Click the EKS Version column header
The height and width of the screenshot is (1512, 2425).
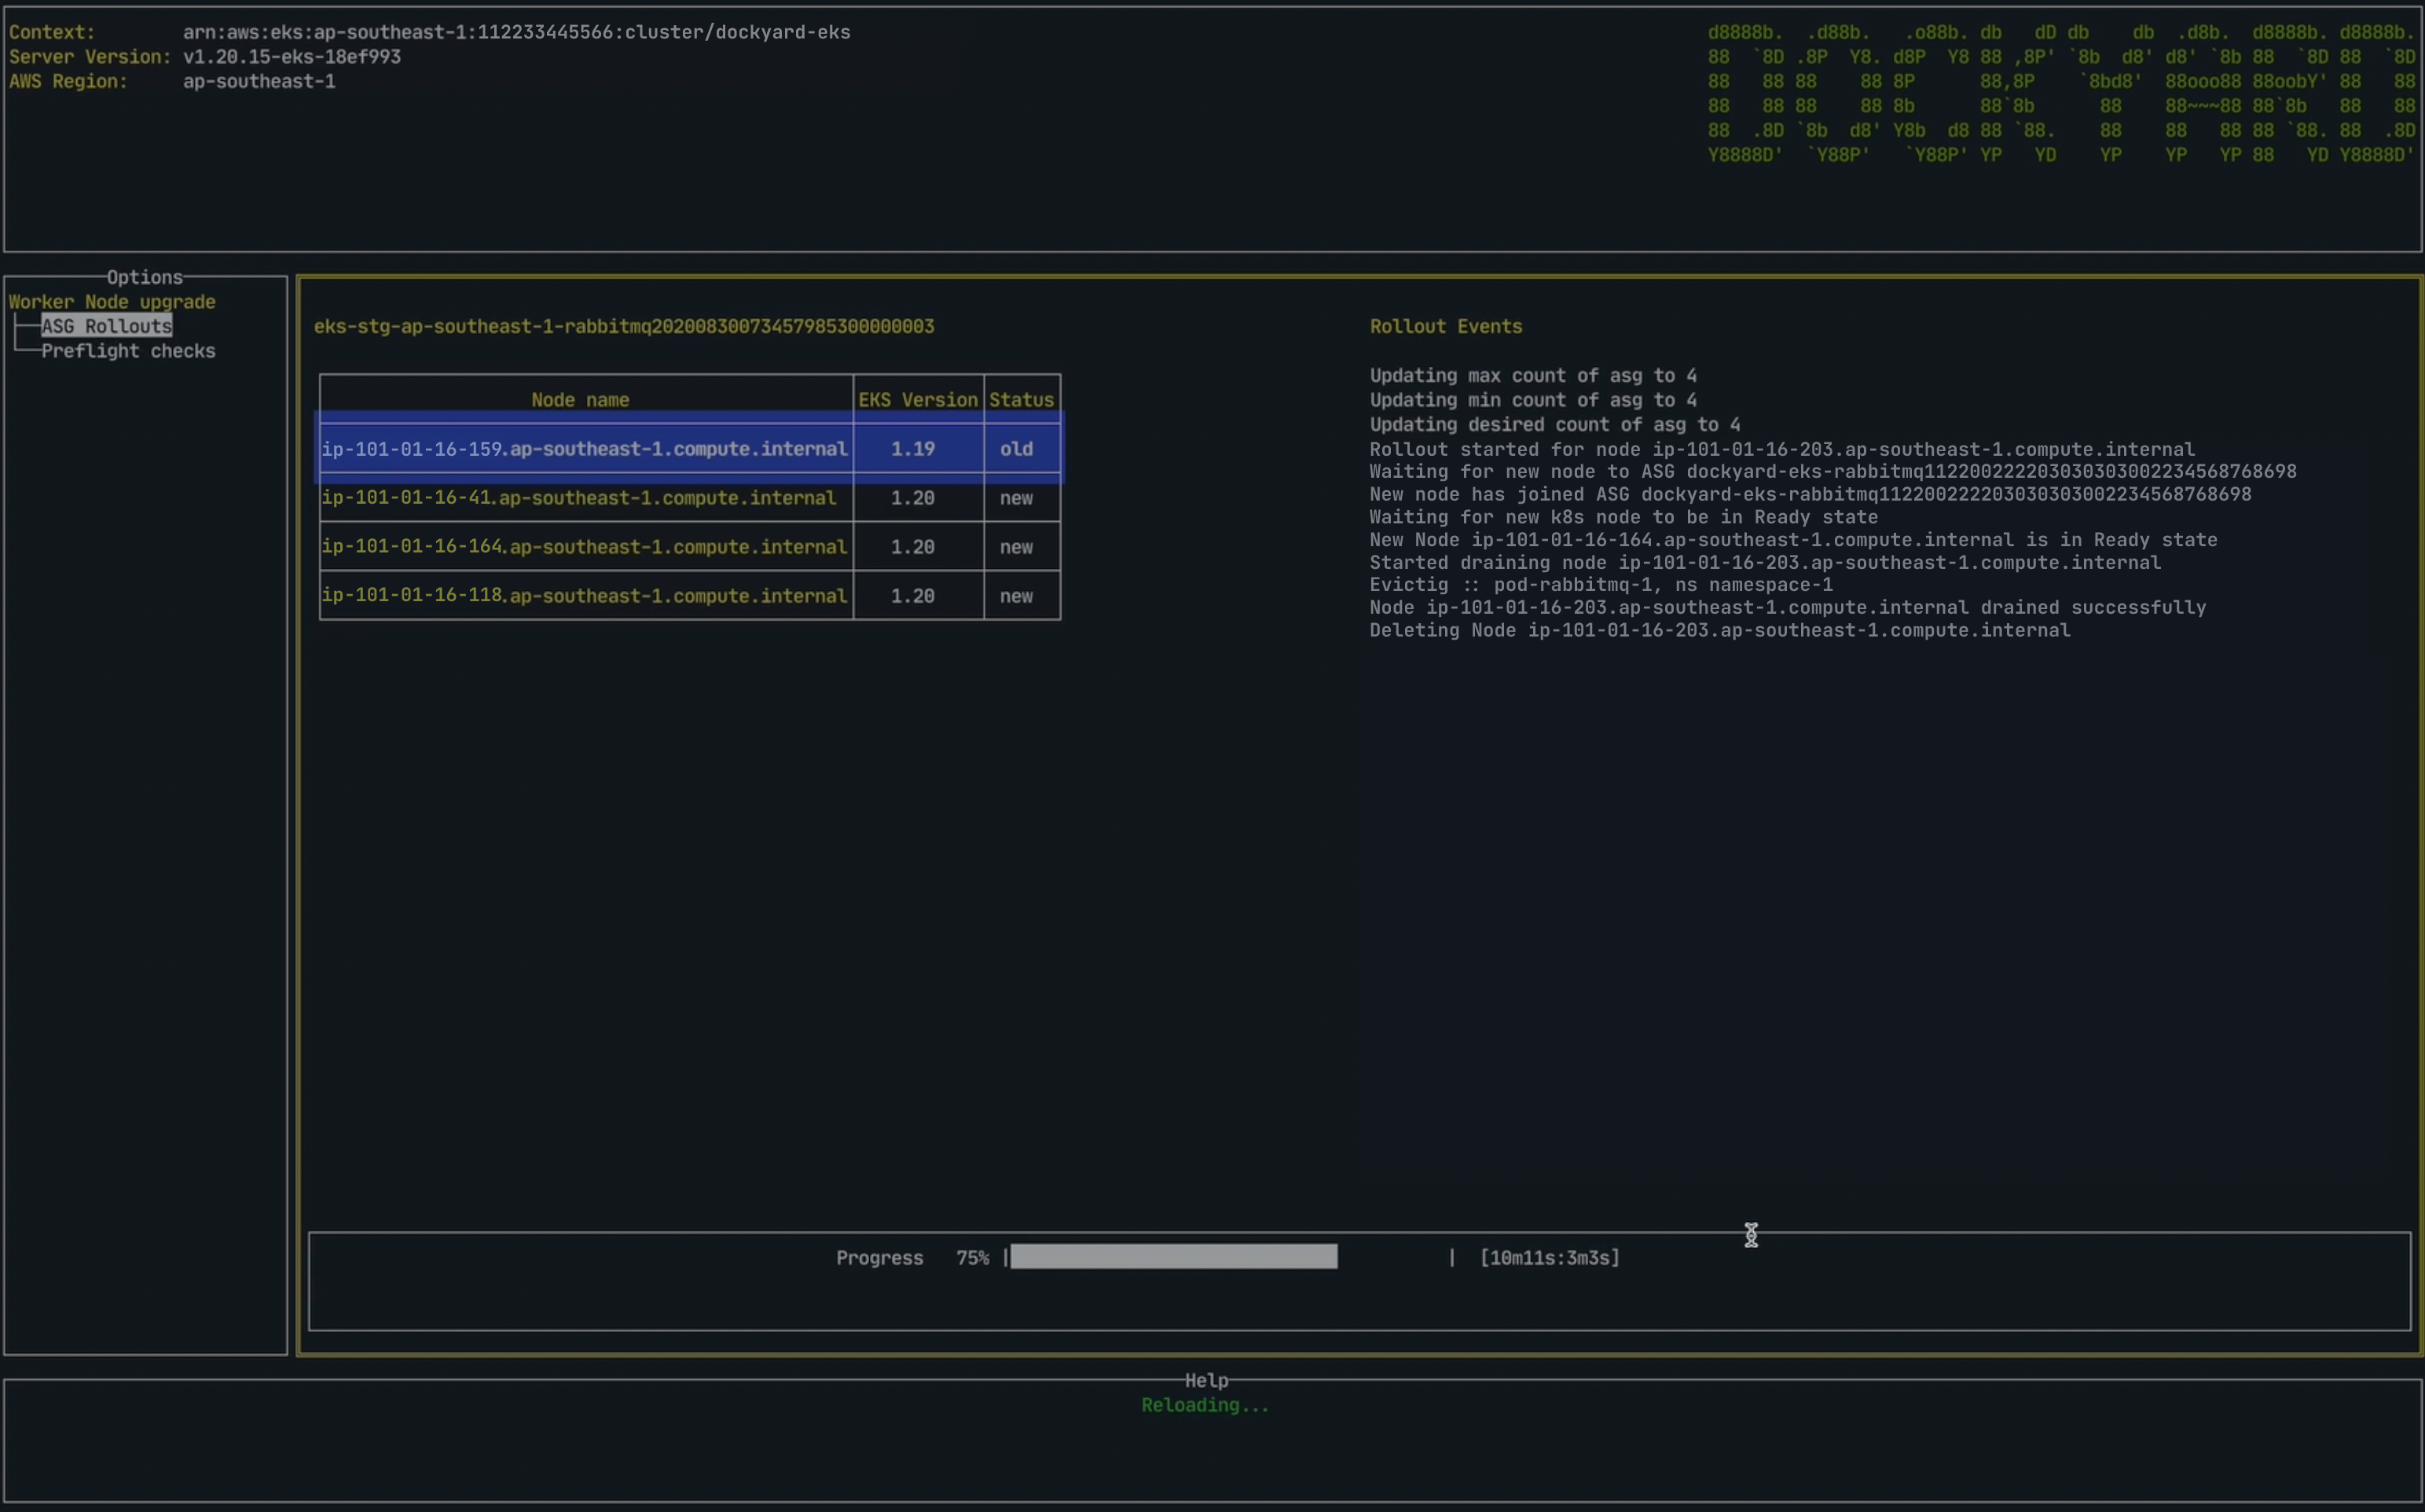[917, 400]
